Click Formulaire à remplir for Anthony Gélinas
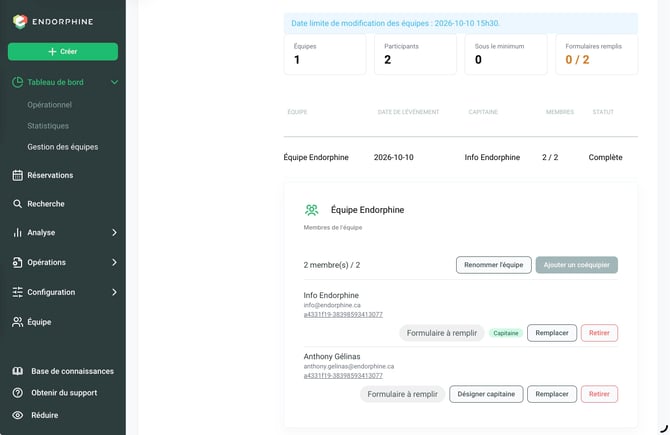This screenshot has width=670, height=435. pos(402,394)
